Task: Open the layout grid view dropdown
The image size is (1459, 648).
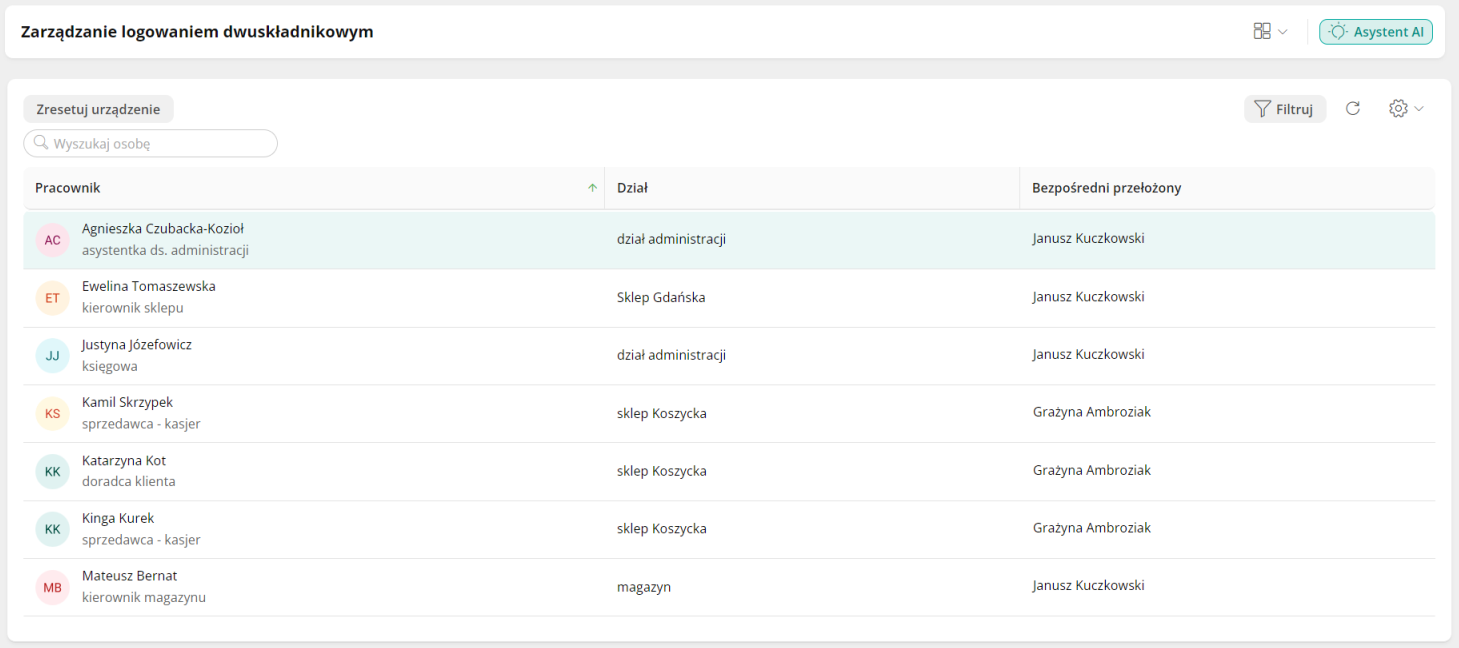Action: [x=1269, y=32]
